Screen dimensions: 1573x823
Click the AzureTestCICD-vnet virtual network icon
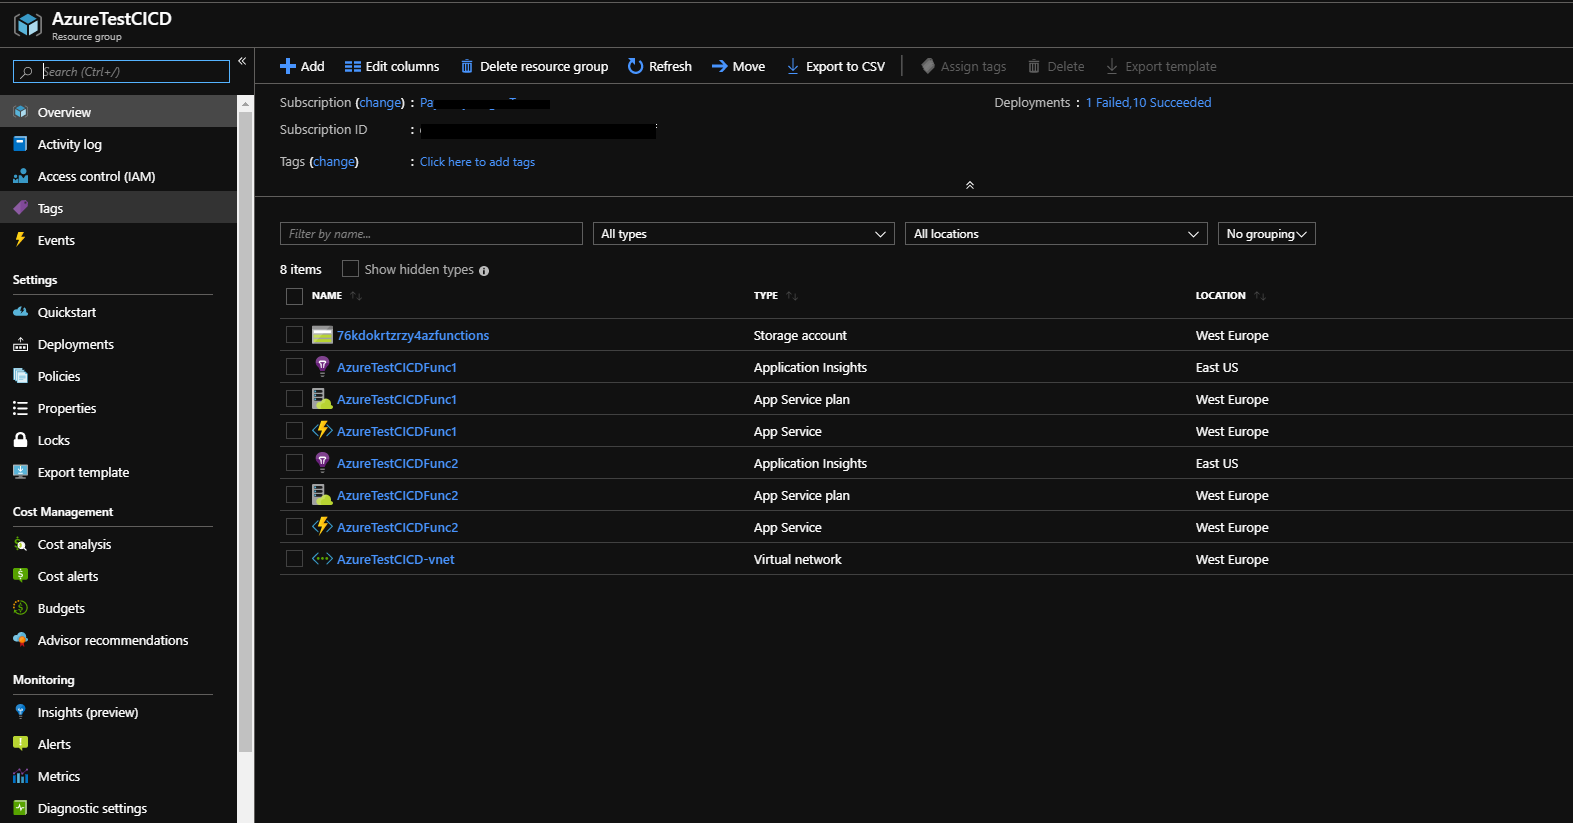tap(322, 559)
